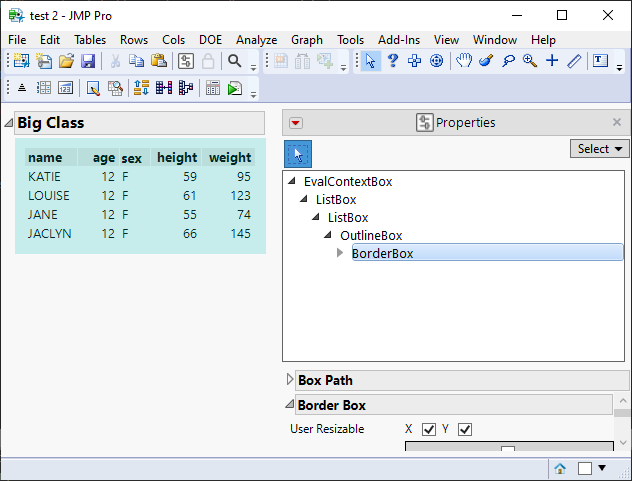Select the Grabber hand tool
632x481 pixels.
click(464, 61)
